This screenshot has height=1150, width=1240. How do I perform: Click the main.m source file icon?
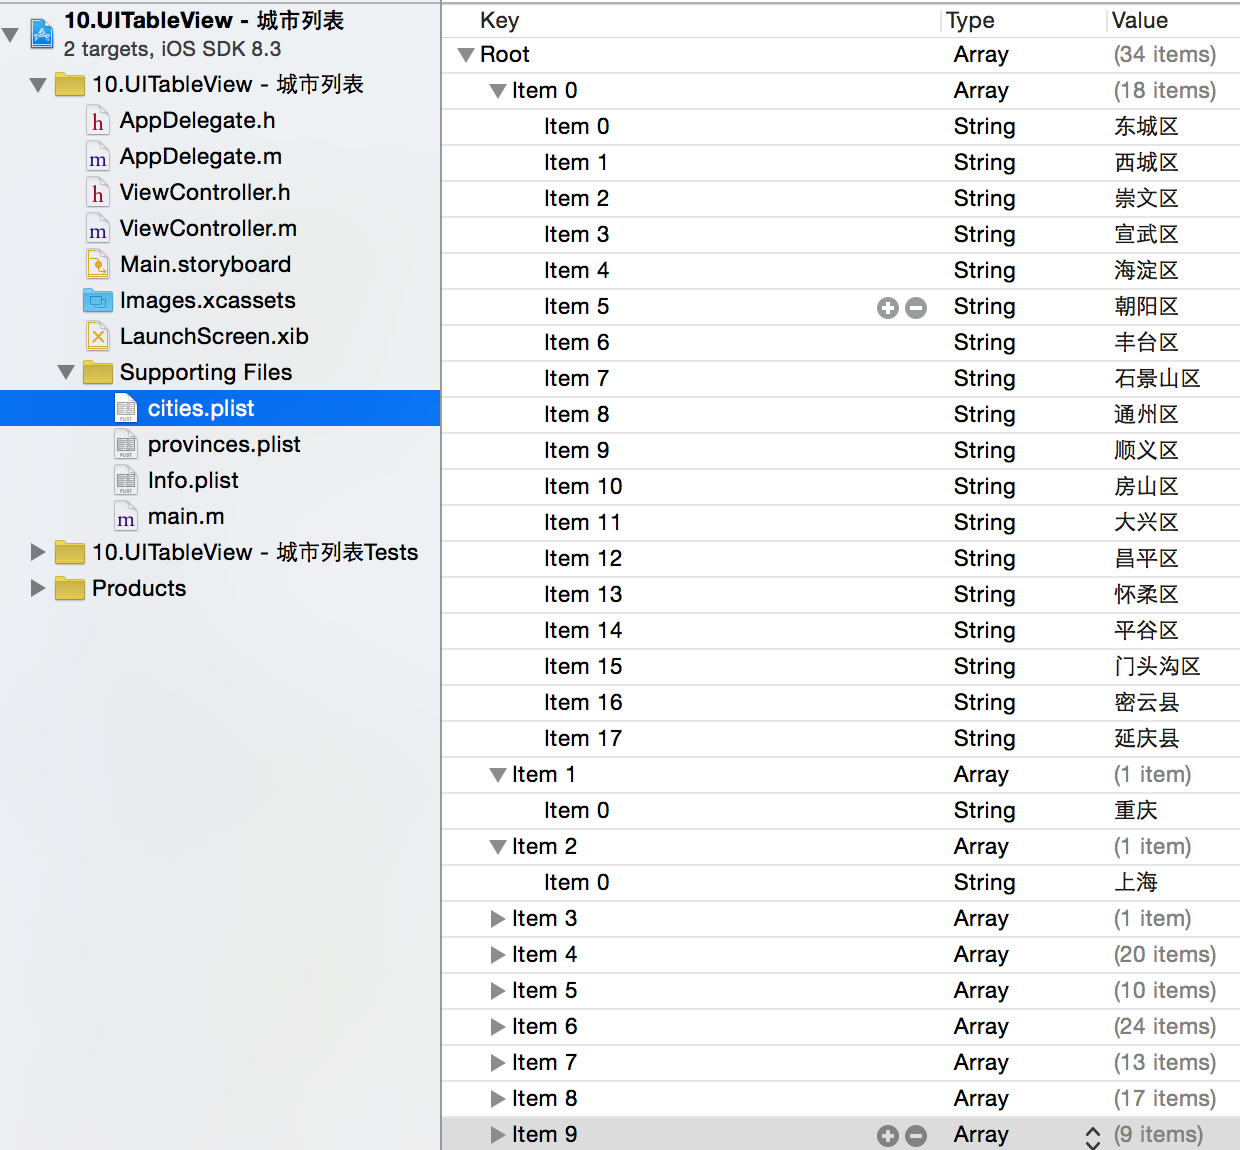(126, 517)
